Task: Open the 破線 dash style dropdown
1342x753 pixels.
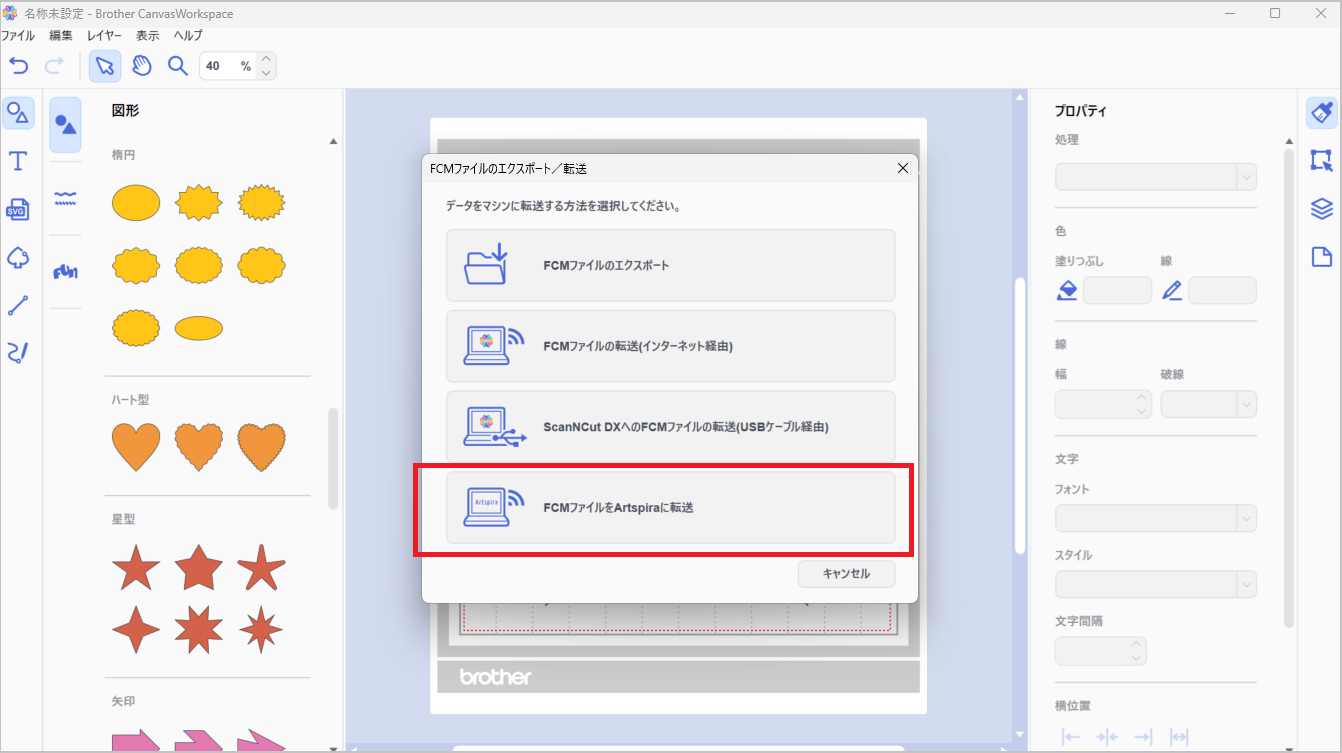Action: [1208, 404]
